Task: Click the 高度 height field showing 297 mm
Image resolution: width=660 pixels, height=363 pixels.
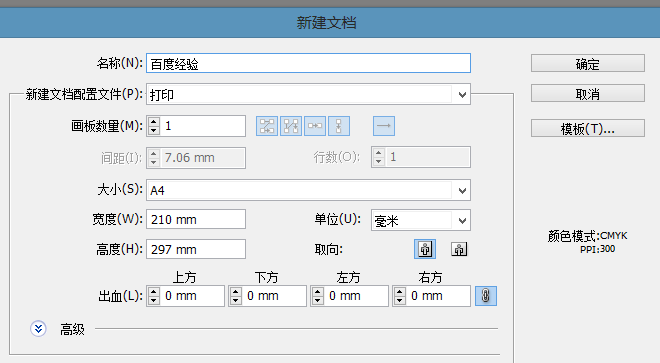Action: 196,249
